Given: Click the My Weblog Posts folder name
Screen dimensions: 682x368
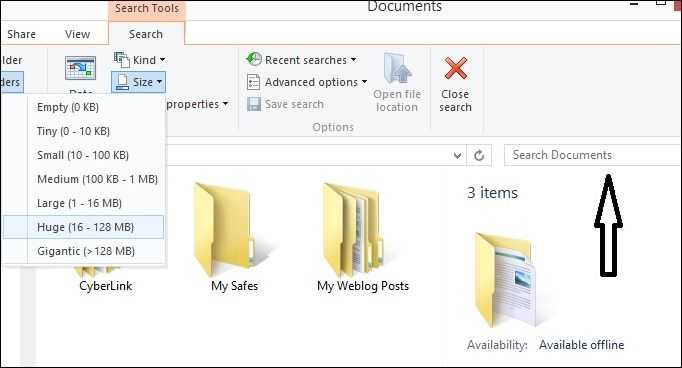Looking at the screenshot, I should pyautogui.click(x=363, y=286).
